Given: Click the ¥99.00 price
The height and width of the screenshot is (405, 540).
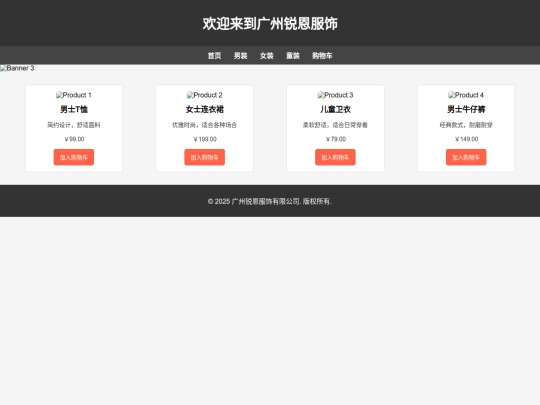Looking at the screenshot, I should click(x=74, y=139).
